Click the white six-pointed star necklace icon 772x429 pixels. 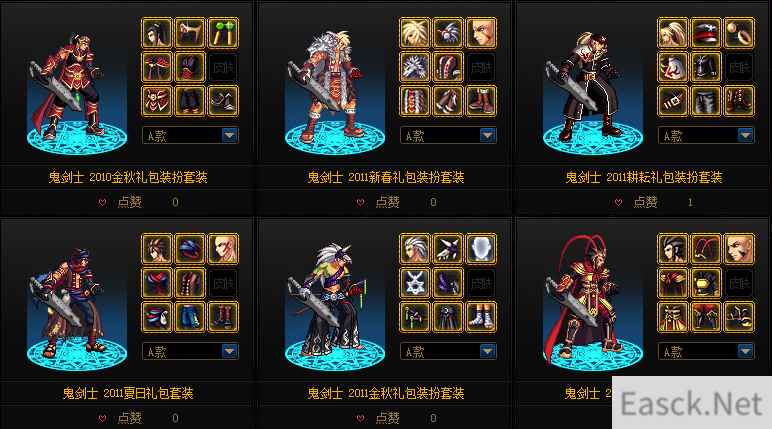[x=414, y=283]
